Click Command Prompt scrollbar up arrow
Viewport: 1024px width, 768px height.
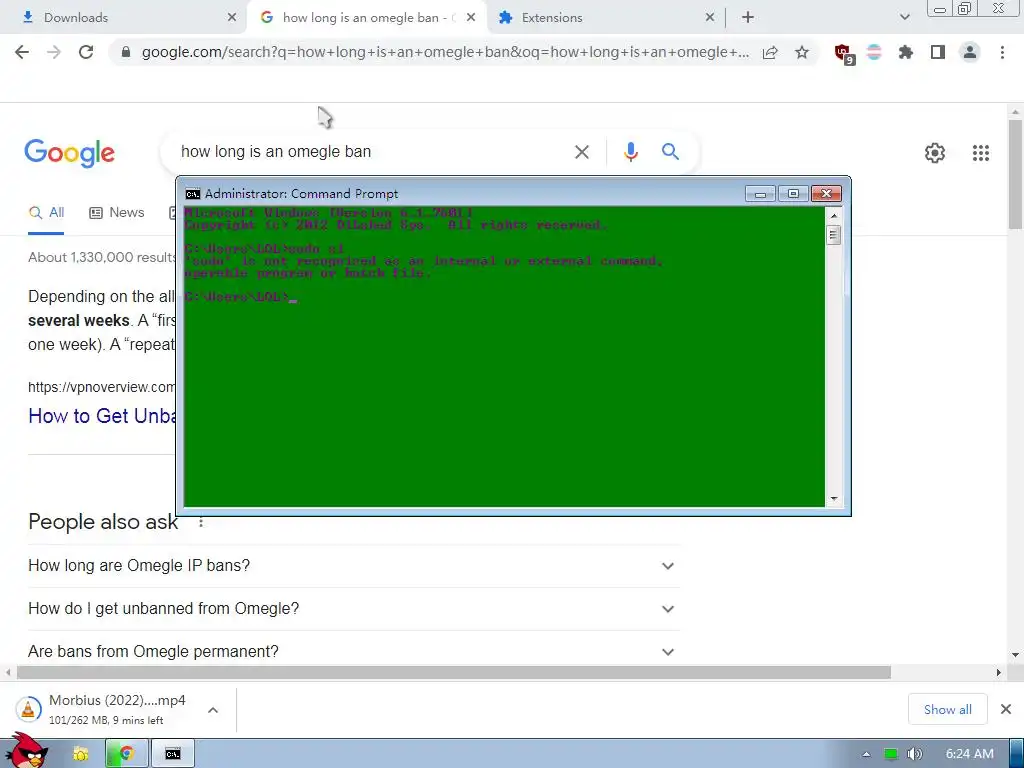coord(834,215)
